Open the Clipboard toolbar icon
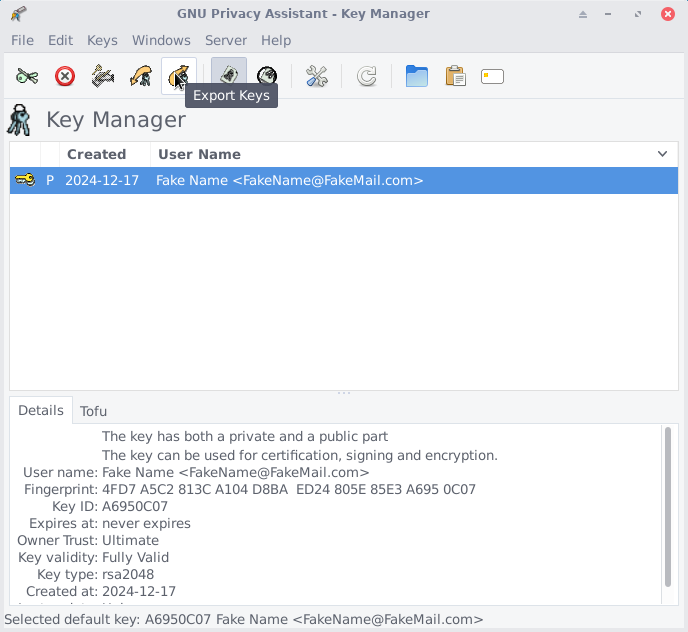 455,76
